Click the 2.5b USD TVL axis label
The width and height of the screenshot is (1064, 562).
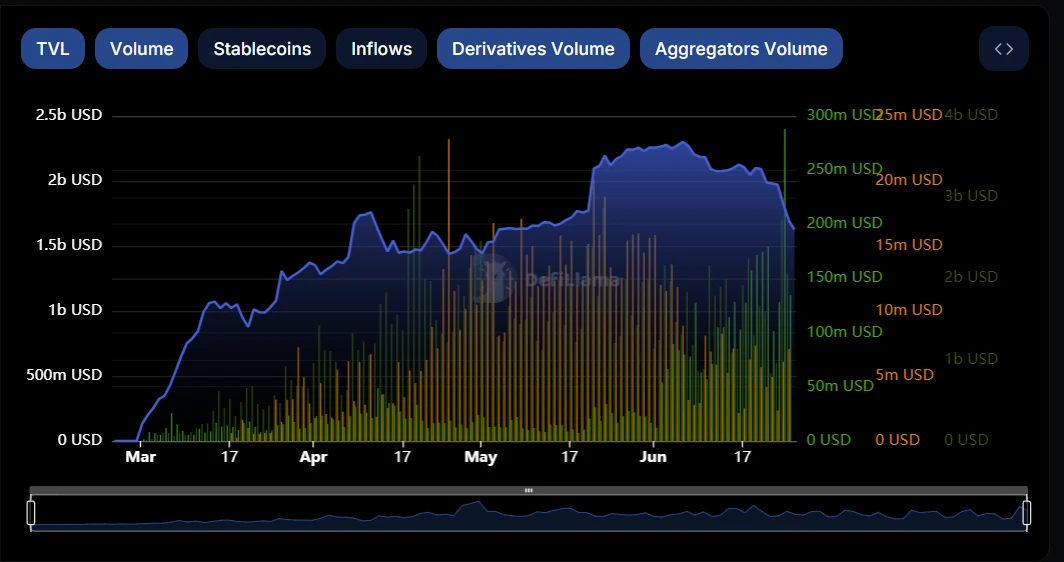point(69,115)
